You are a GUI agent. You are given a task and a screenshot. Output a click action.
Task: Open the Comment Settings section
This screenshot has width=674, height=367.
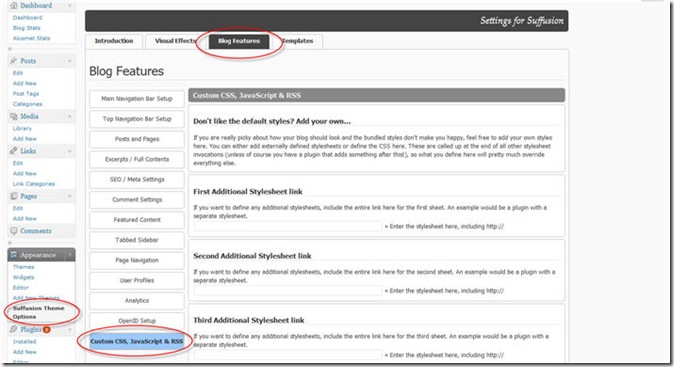point(137,200)
